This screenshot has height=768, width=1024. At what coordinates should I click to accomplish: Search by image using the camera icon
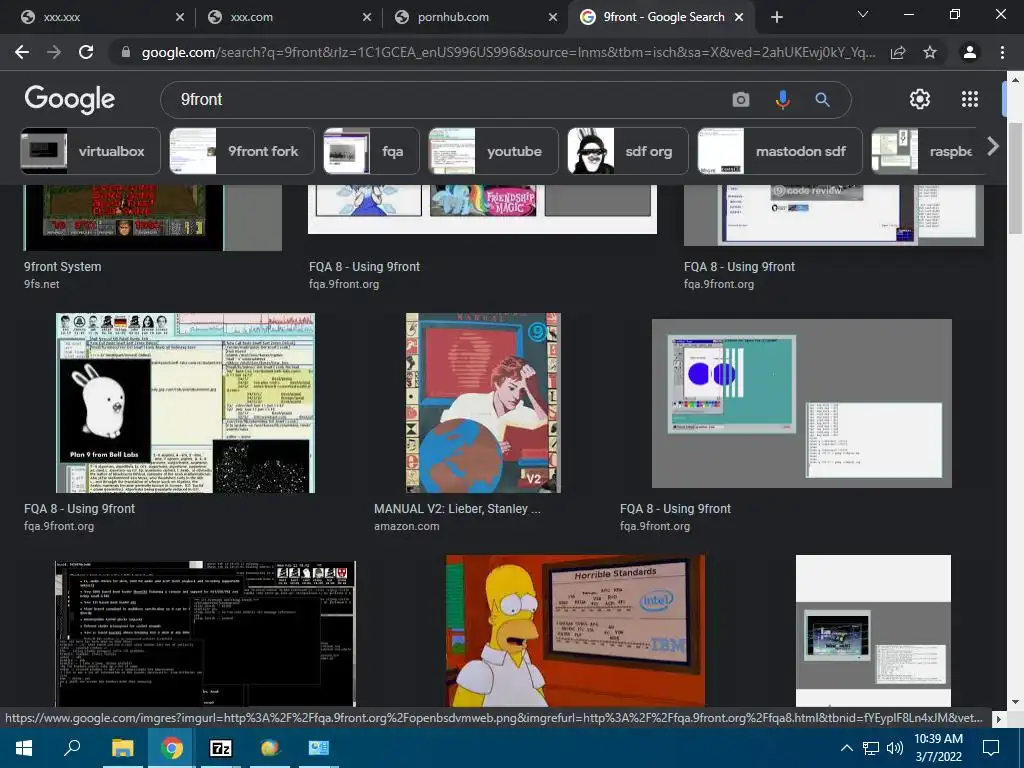pyautogui.click(x=741, y=99)
